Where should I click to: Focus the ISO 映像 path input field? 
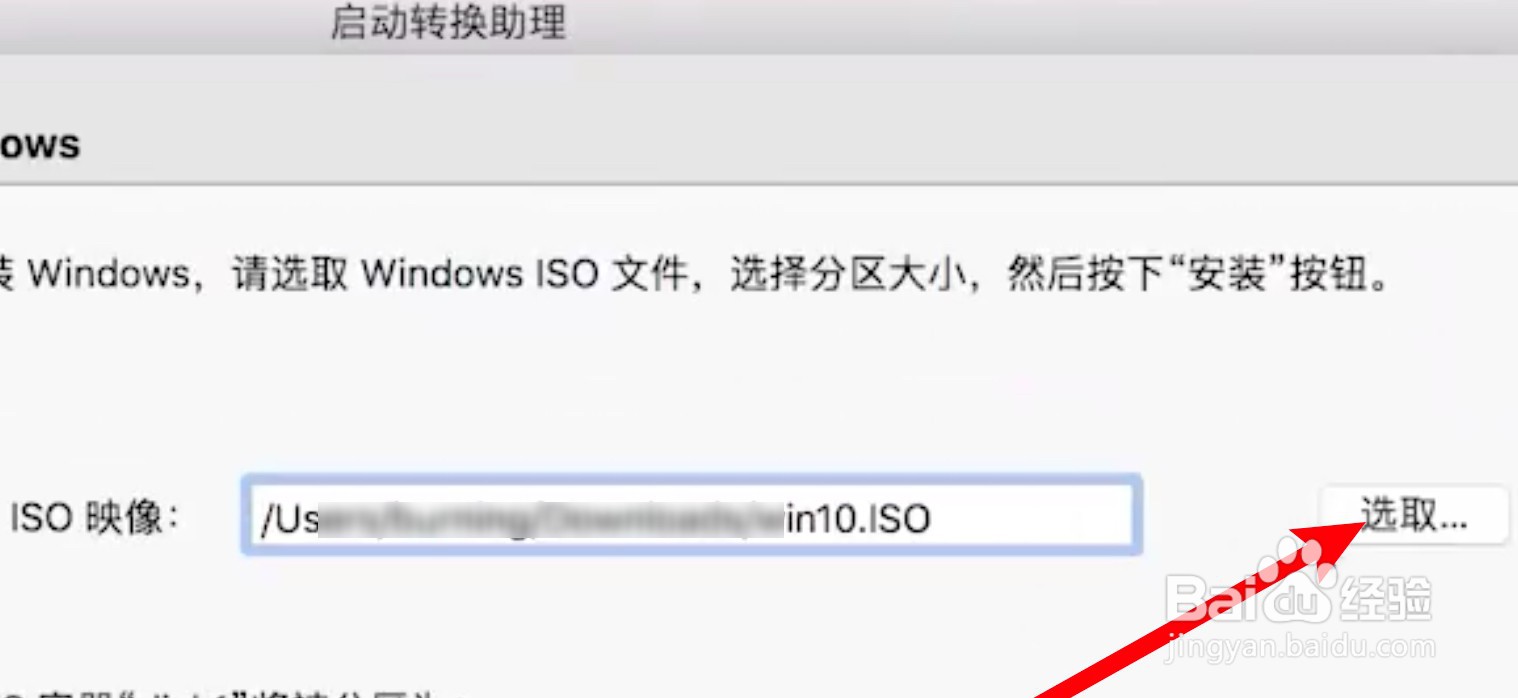click(691, 516)
